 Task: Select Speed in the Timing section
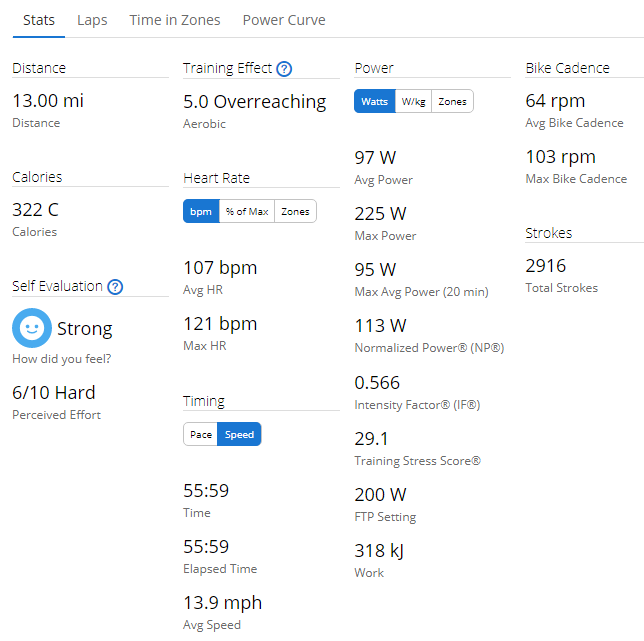(x=239, y=435)
